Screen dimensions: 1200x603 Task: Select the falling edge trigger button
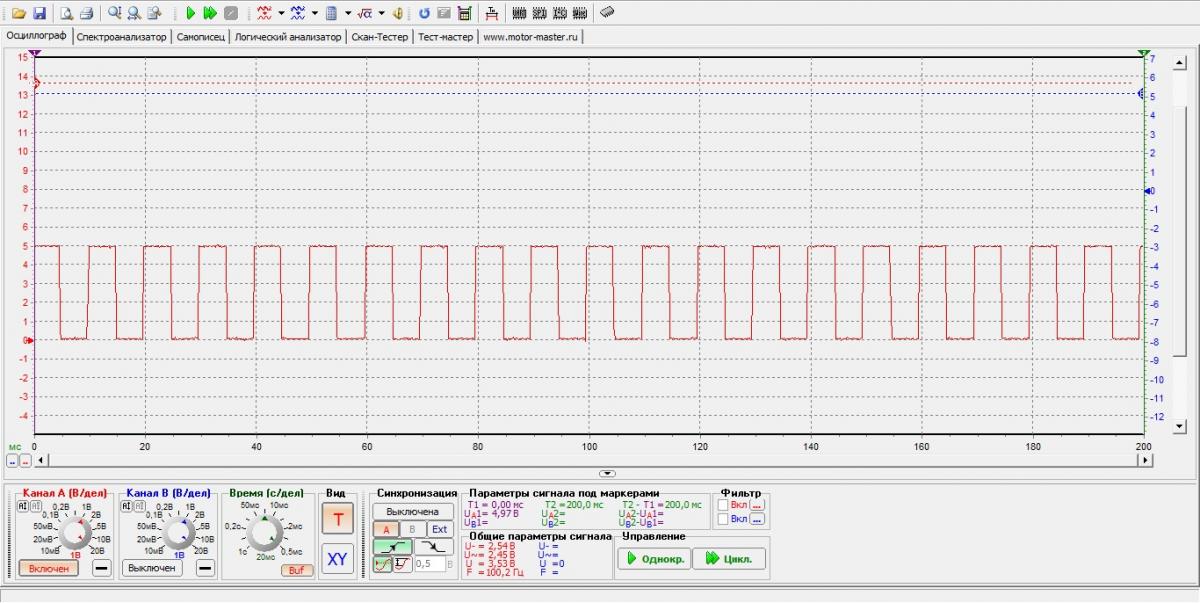(x=436, y=547)
